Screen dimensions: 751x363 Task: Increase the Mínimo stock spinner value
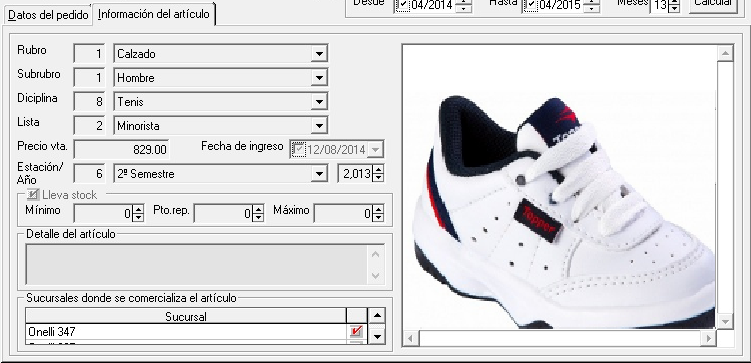(x=138, y=209)
